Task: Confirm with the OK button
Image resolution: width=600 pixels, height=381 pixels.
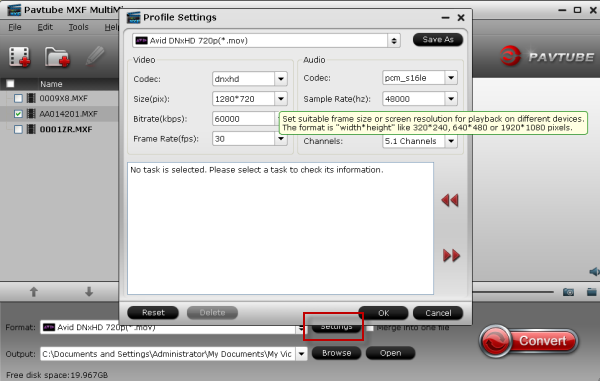Action: pyautogui.click(x=383, y=313)
